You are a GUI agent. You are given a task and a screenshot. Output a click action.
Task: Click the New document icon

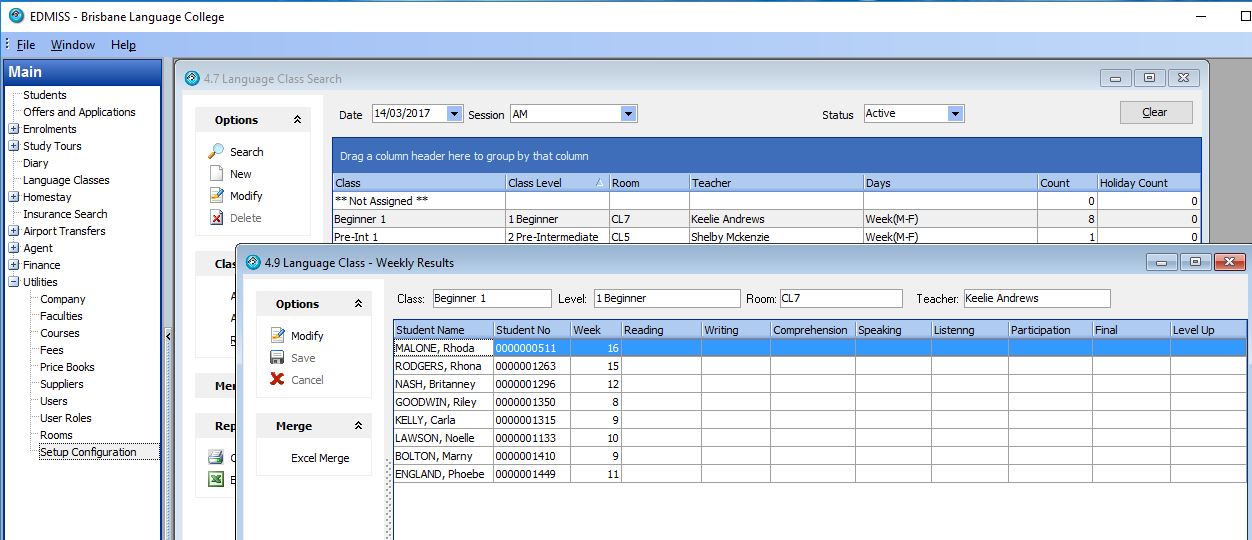pyautogui.click(x=216, y=174)
